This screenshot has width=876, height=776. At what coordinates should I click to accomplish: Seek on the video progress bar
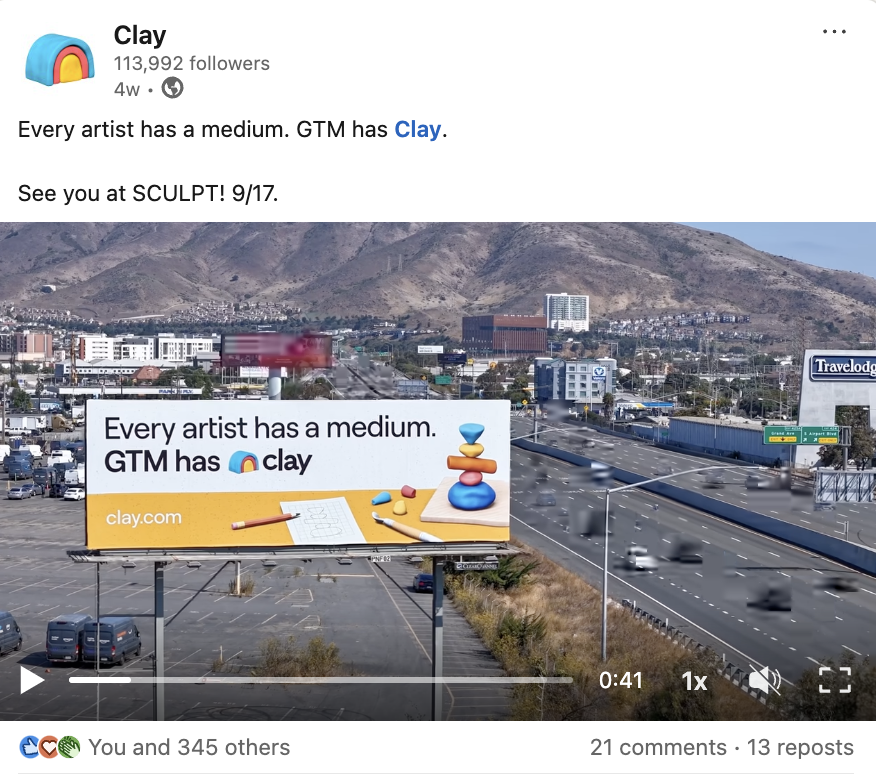[x=321, y=680]
